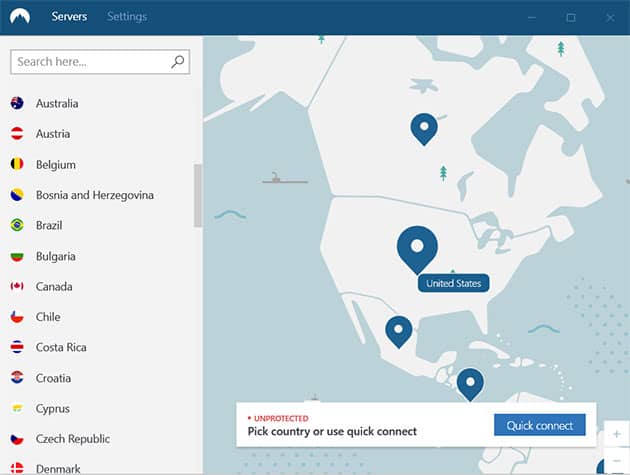
Task: Pick Chile in the server list
Action: [48, 317]
